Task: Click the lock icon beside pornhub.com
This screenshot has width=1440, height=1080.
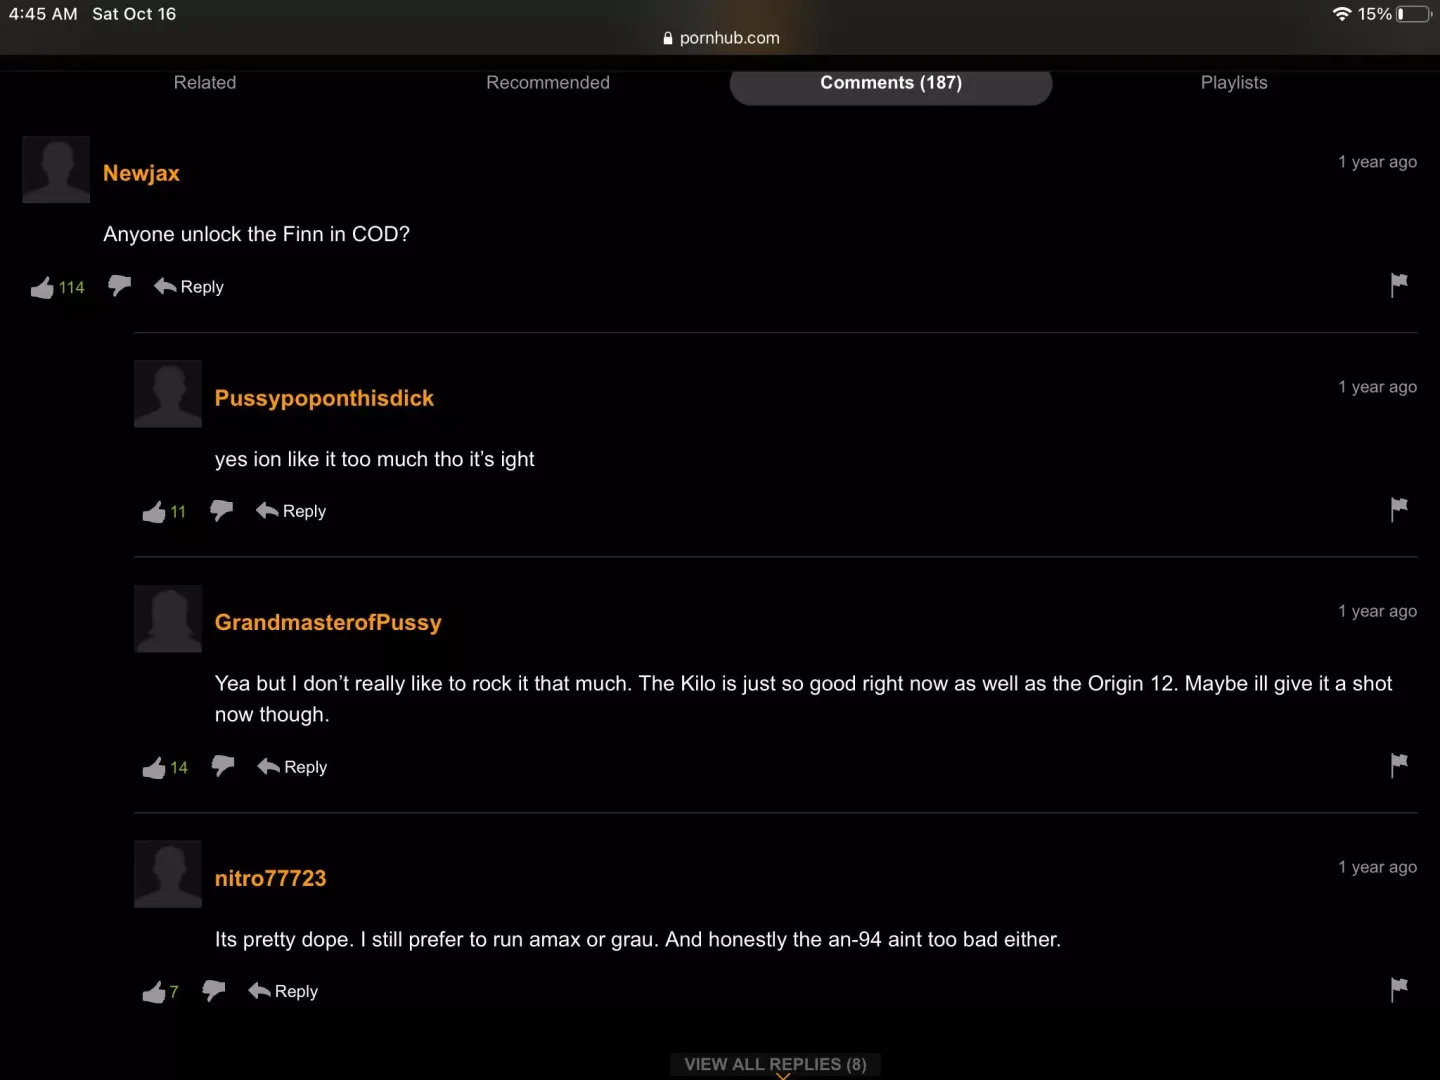Action: point(667,37)
